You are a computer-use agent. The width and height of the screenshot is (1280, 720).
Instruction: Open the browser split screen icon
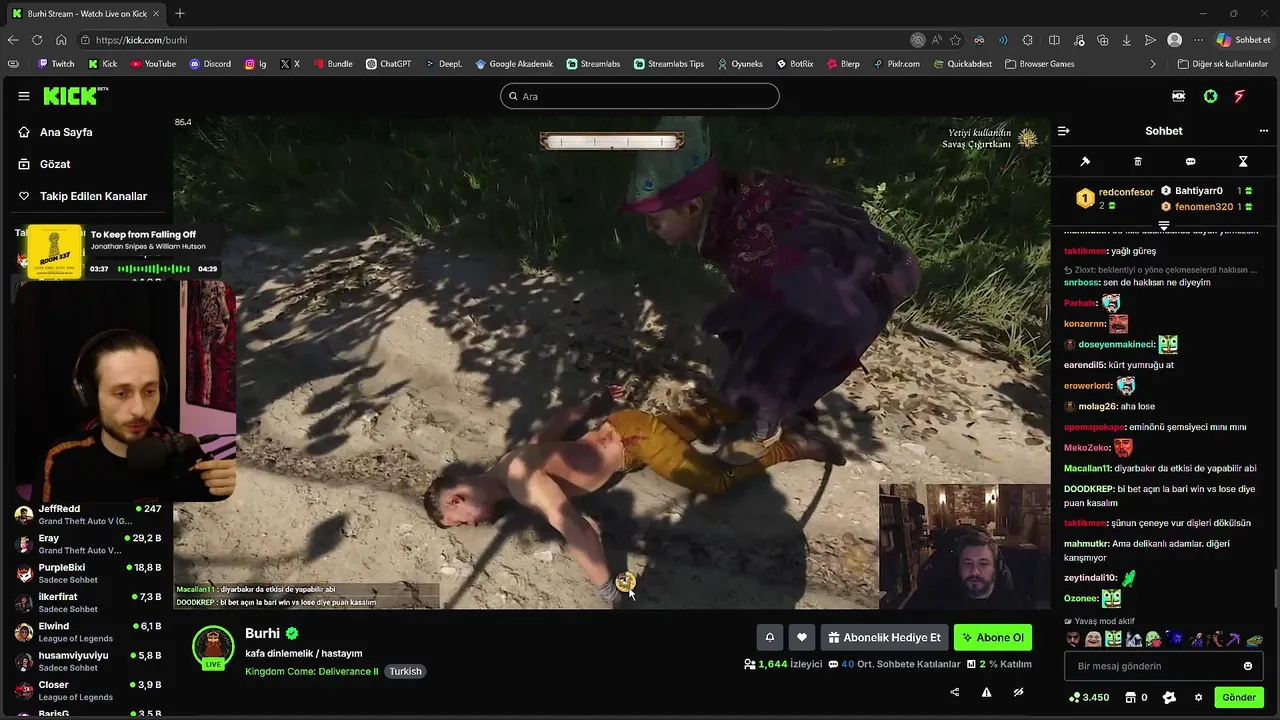[1054, 40]
